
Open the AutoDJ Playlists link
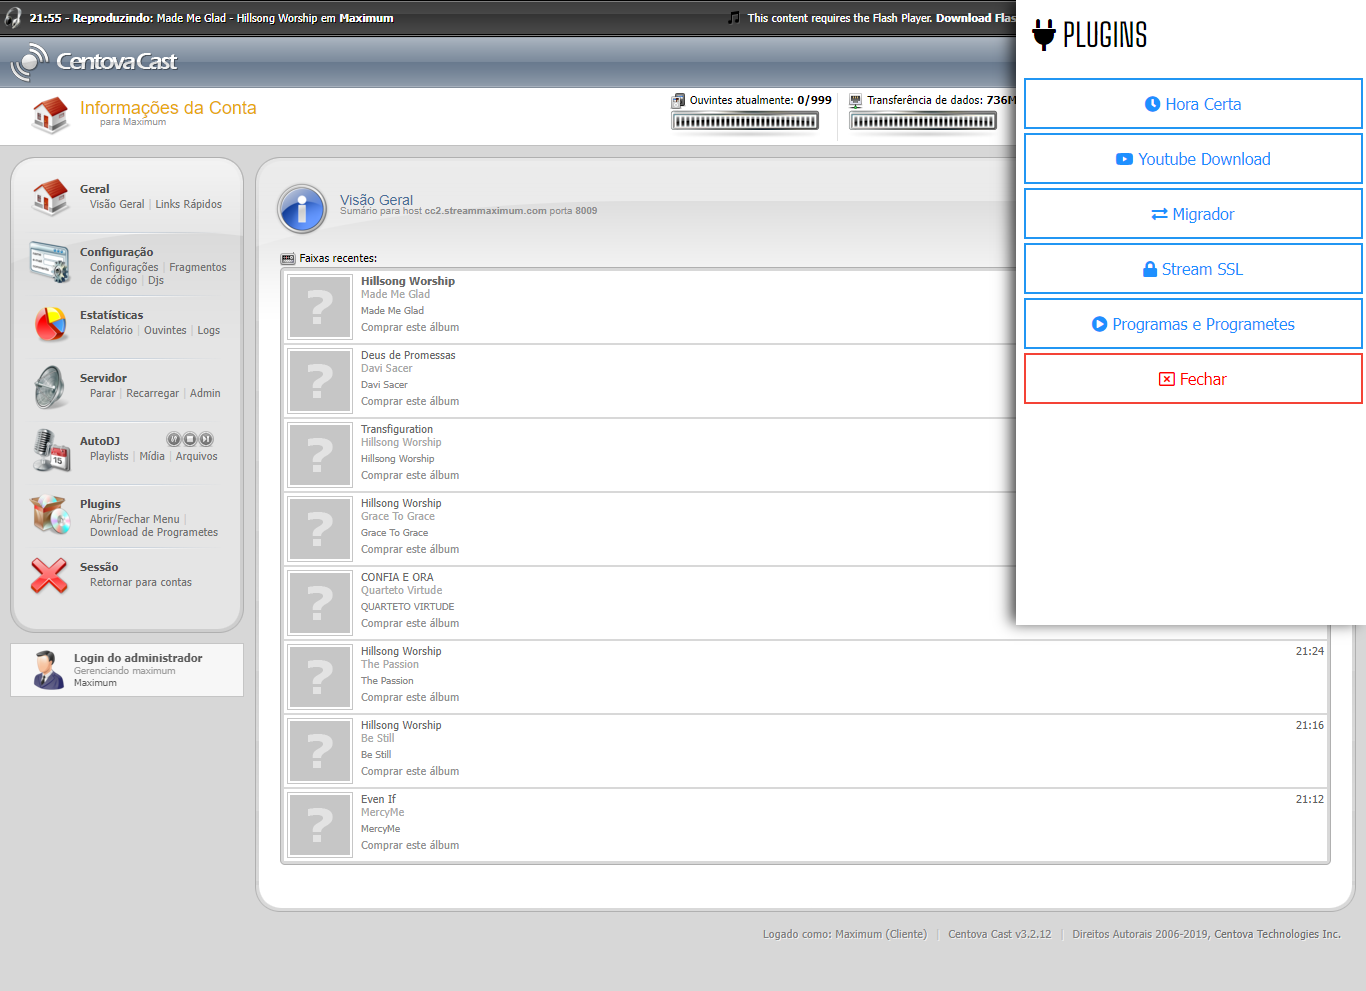(x=109, y=456)
